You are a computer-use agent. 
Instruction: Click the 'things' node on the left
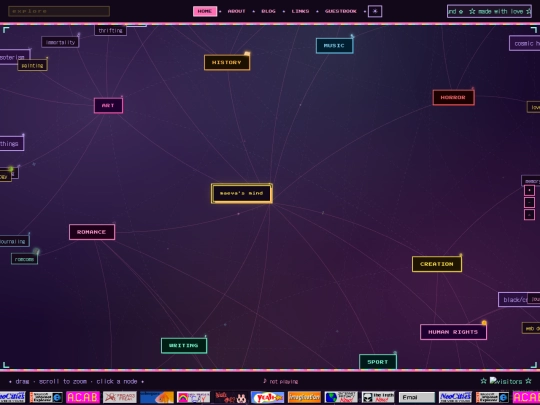coord(11,144)
